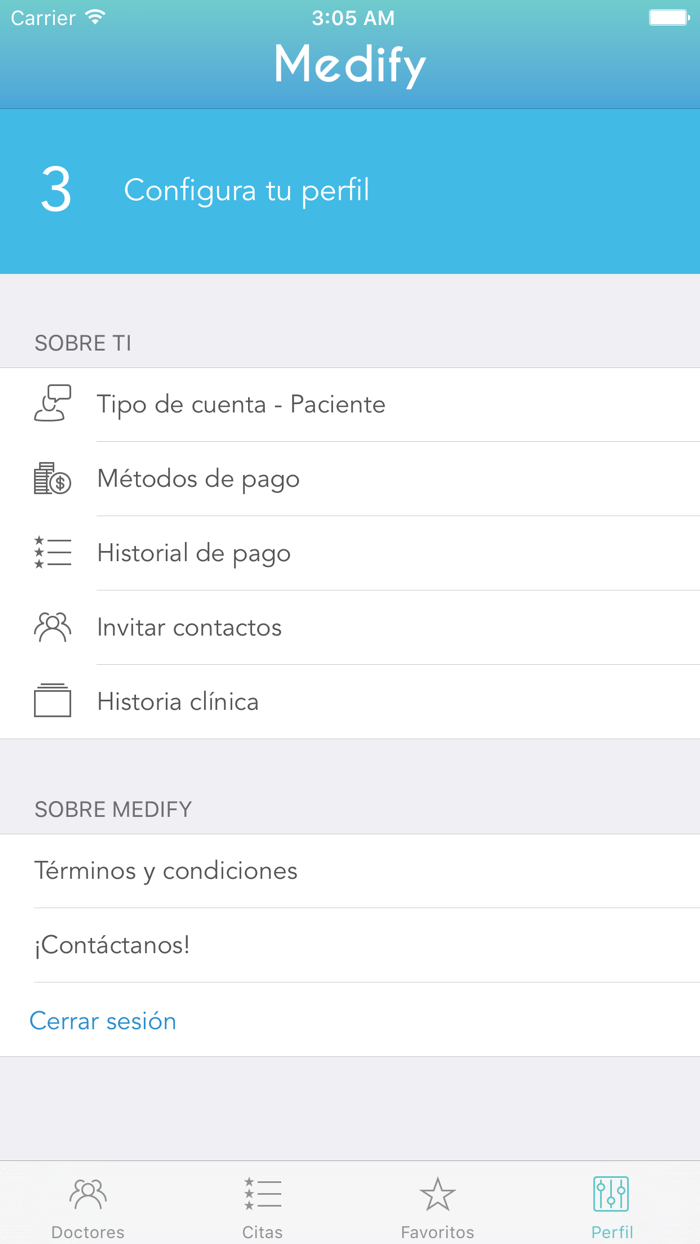This screenshot has width=700, height=1244.
Task: Switch to the Favoritos tab
Action: tap(437, 1205)
